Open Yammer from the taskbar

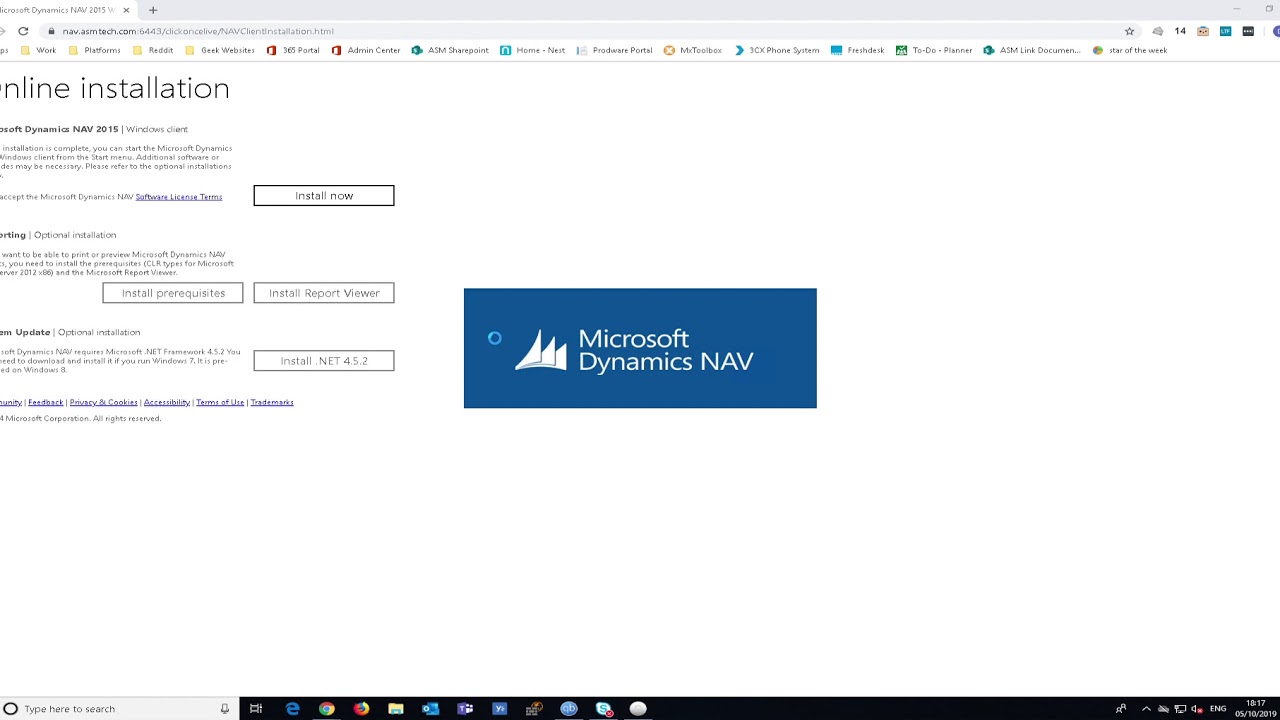click(500, 709)
